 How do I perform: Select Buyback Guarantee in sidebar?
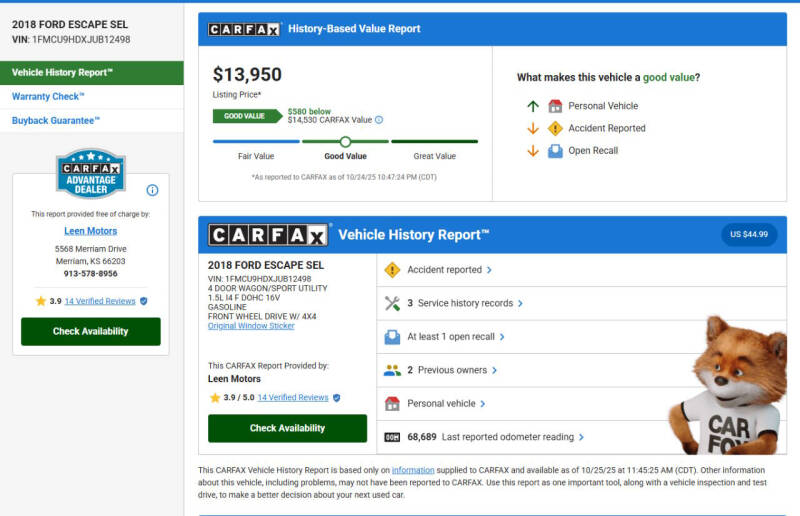[x=56, y=121]
